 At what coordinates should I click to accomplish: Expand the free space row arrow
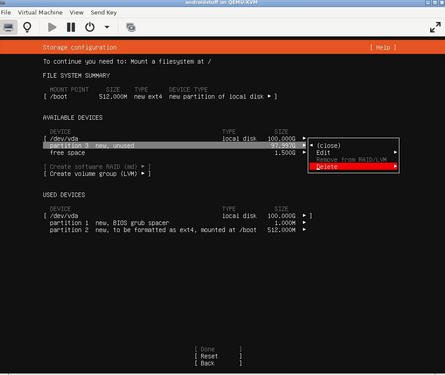coord(304,153)
